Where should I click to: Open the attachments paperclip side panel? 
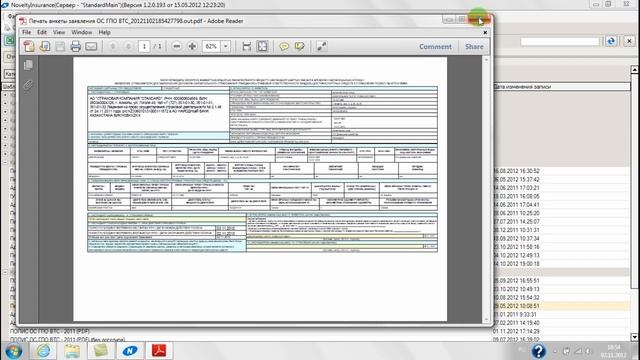pyautogui.click(x=28, y=84)
